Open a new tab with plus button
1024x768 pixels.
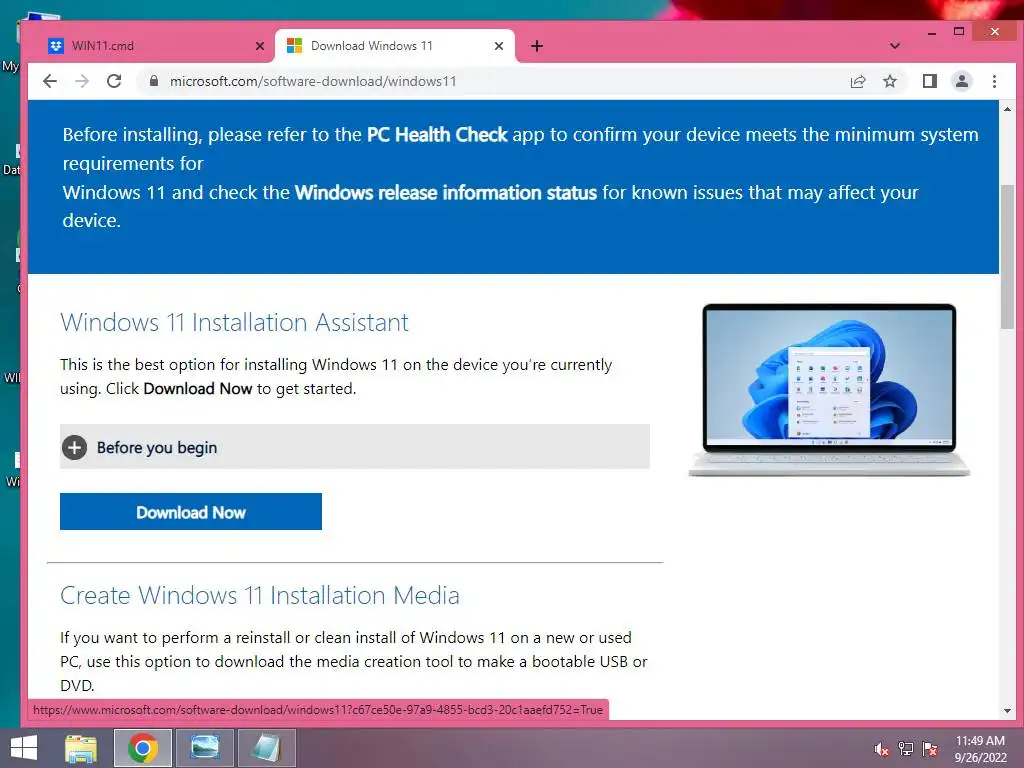(537, 46)
